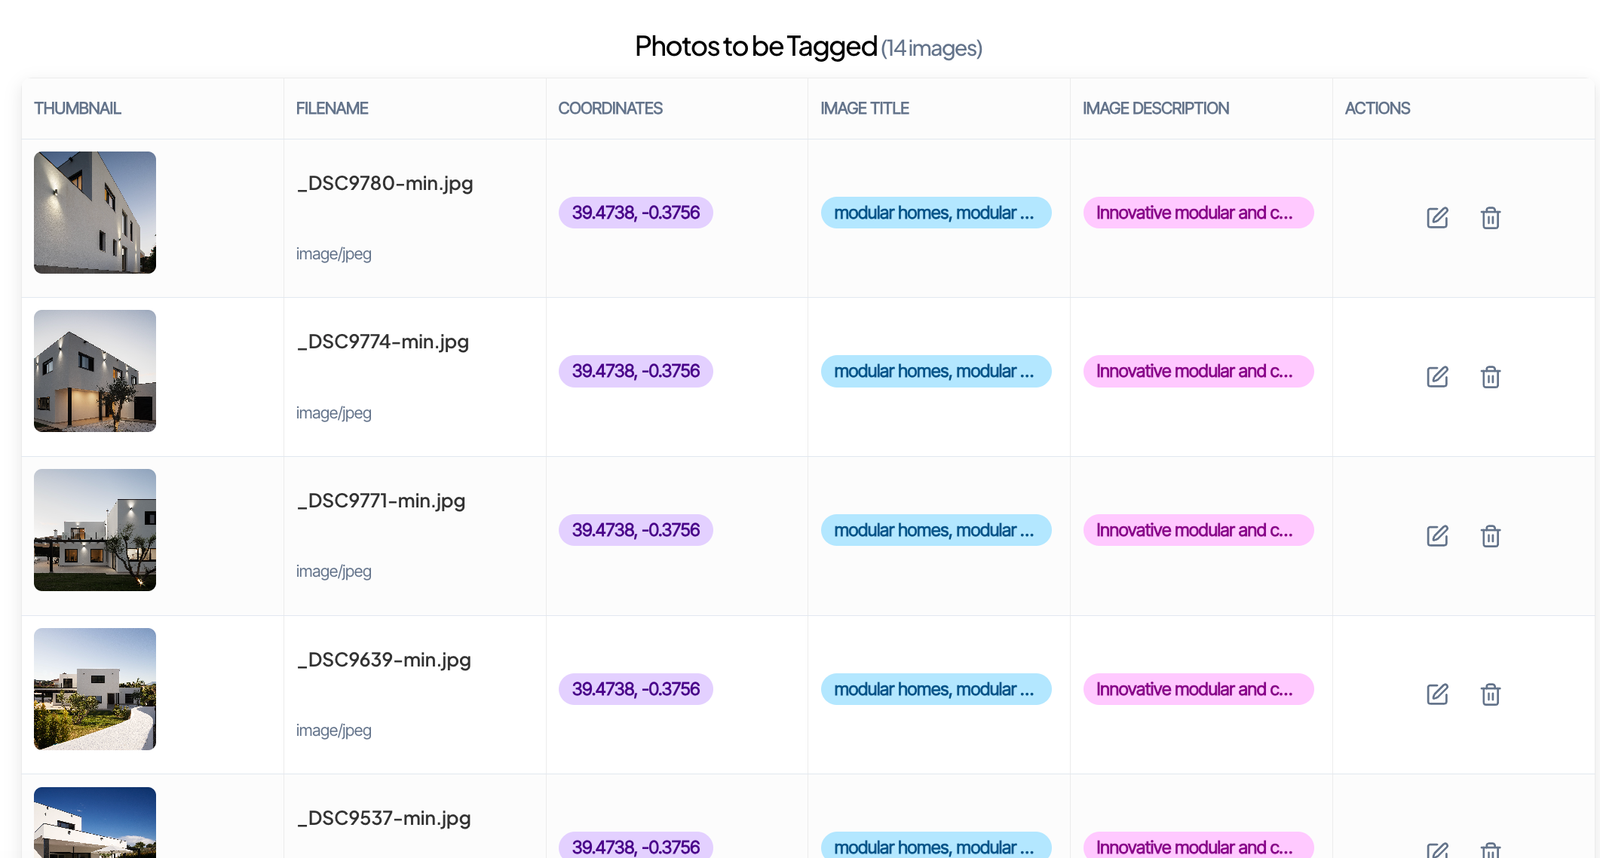Click the Image Title column header
The image size is (1600, 858).
[864, 108]
